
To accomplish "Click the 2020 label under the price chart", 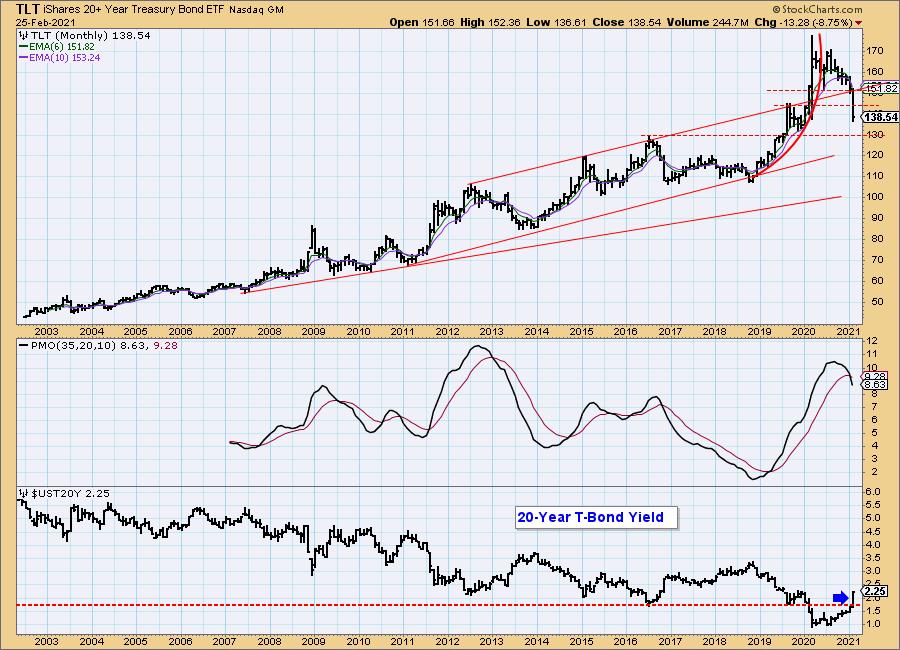I will point(803,331).
